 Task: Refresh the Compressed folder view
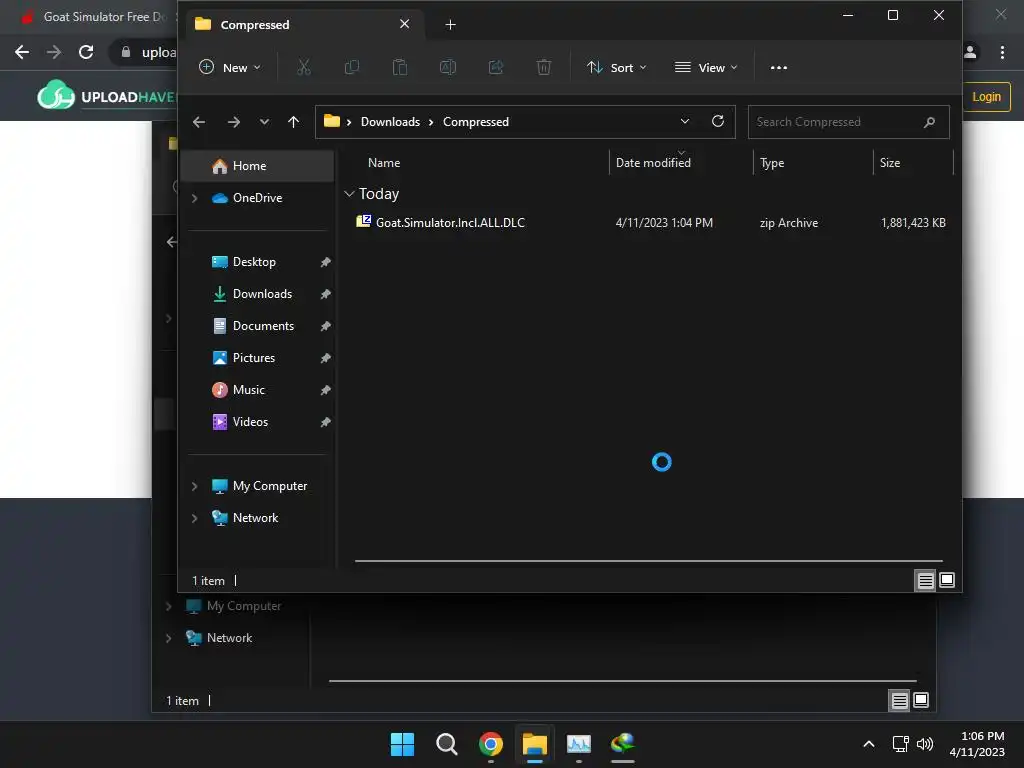pos(718,121)
